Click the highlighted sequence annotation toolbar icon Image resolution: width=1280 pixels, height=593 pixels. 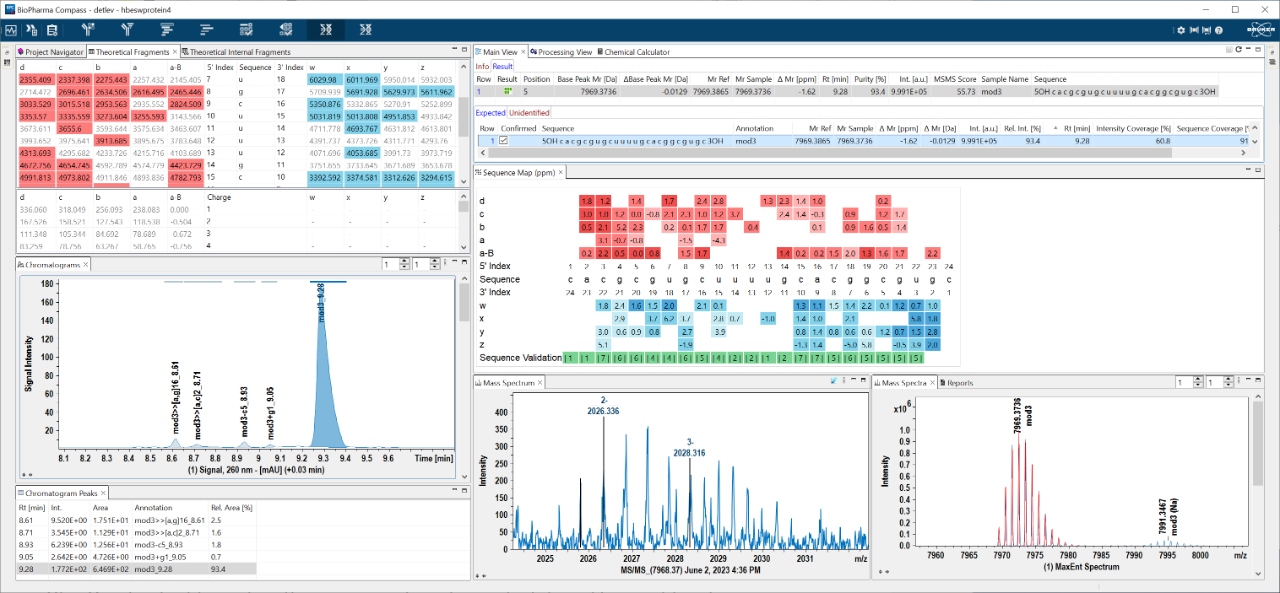(327, 30)
